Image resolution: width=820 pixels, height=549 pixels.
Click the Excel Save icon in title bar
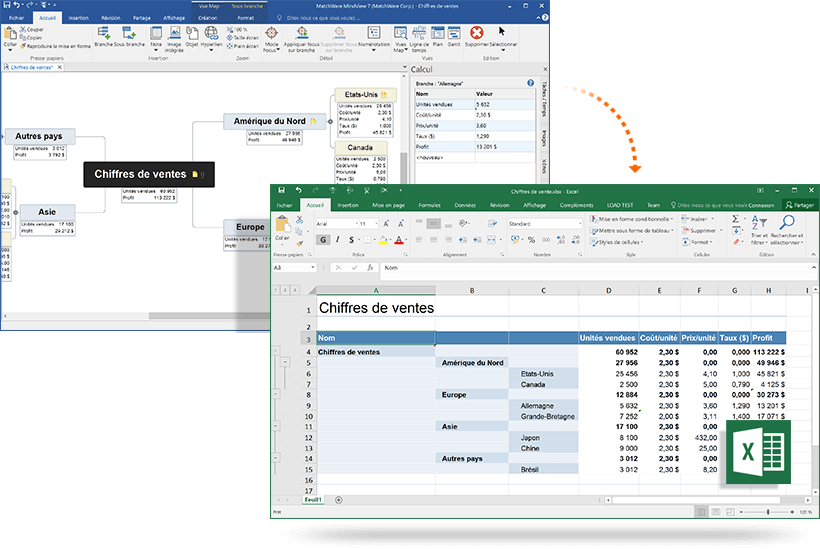coord(283,190)
